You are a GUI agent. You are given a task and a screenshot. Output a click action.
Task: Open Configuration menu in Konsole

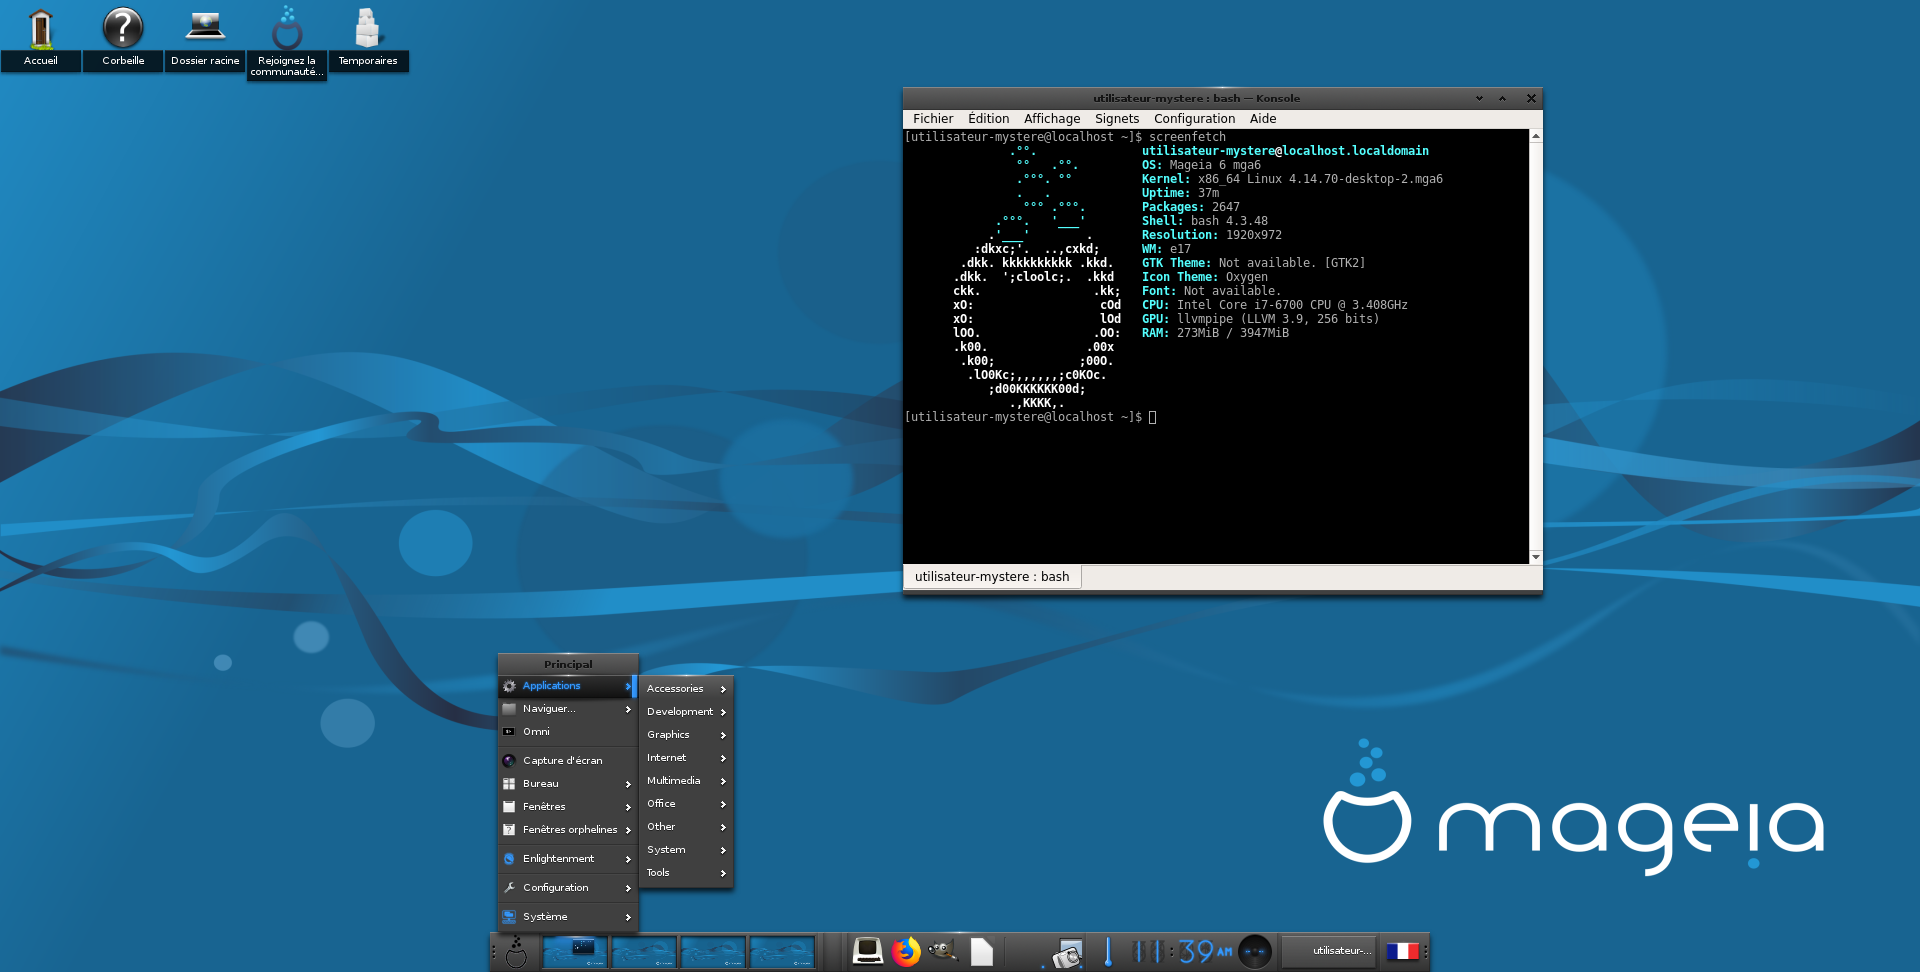1194,118
